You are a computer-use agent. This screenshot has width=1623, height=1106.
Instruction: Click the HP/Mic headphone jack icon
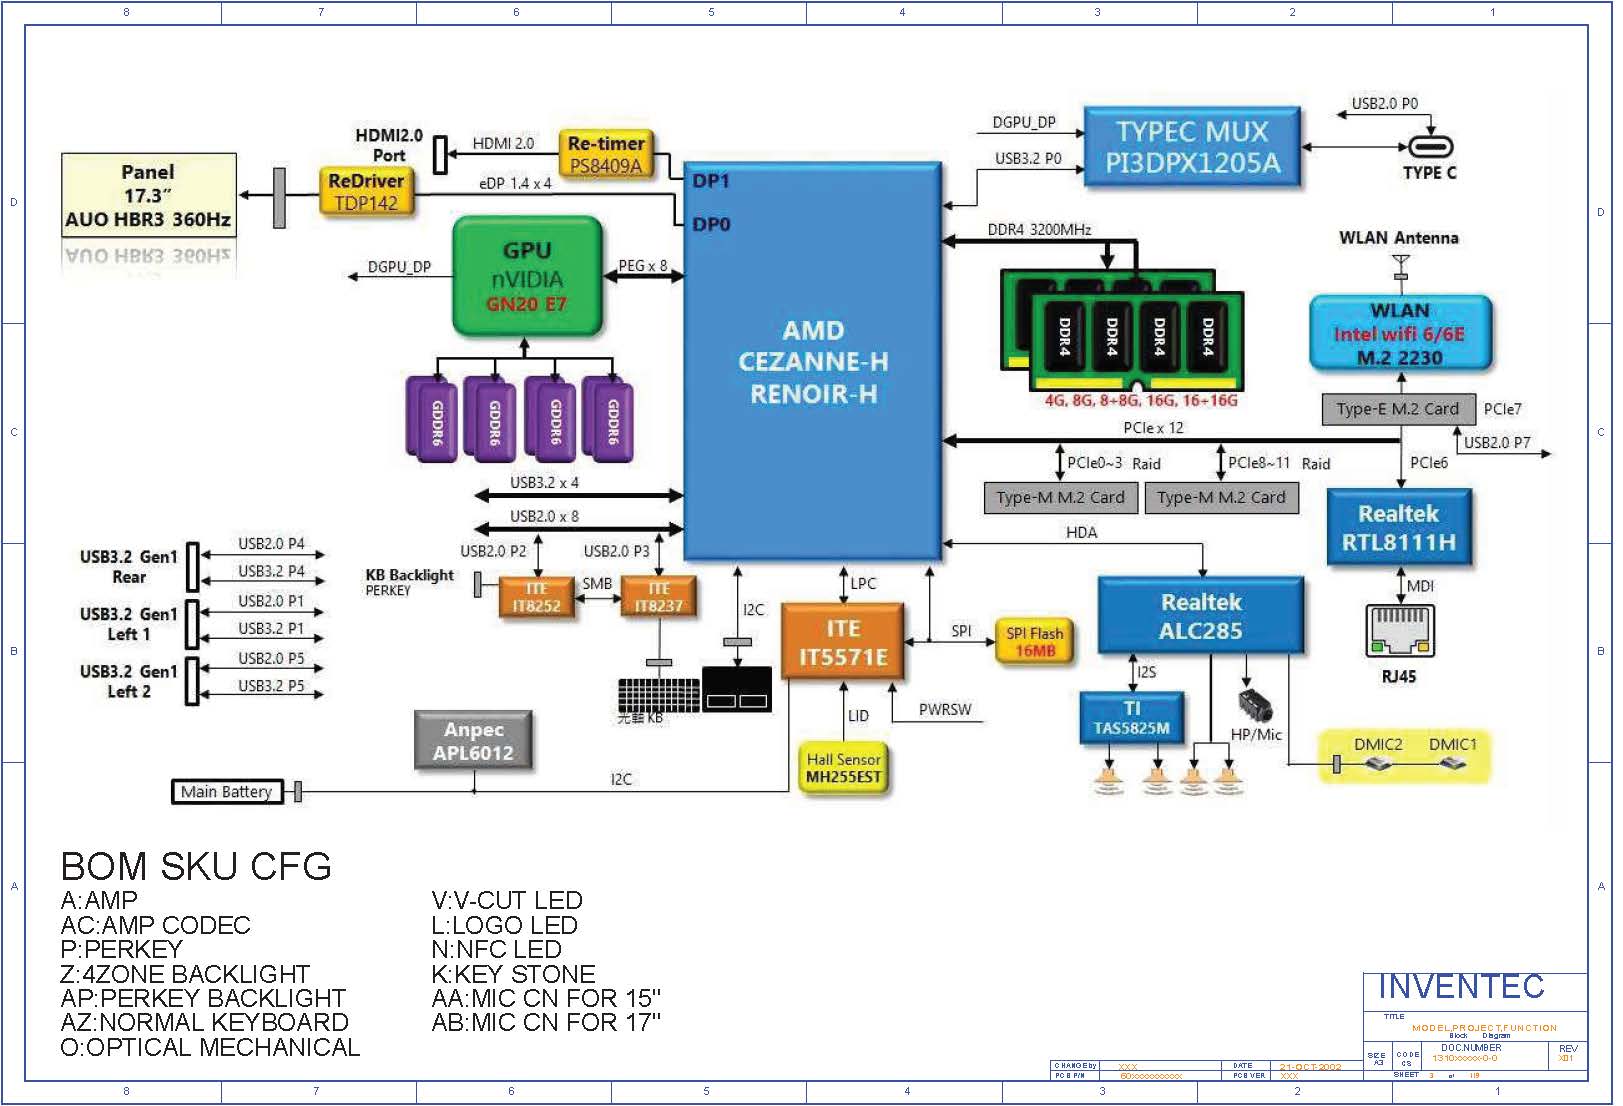[1255, 705]
